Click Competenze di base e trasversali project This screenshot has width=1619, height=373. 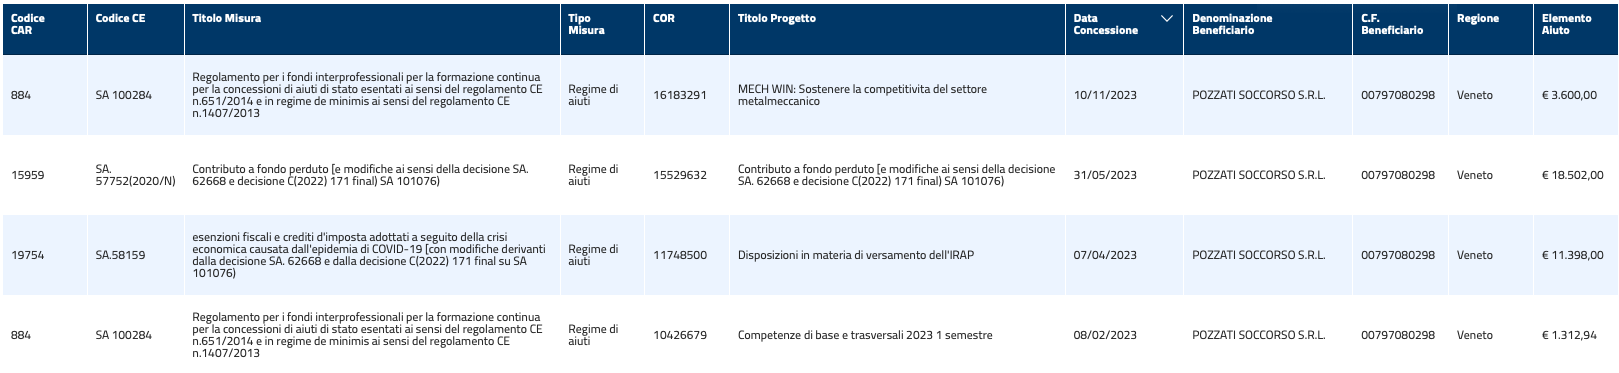pos(865,335)
